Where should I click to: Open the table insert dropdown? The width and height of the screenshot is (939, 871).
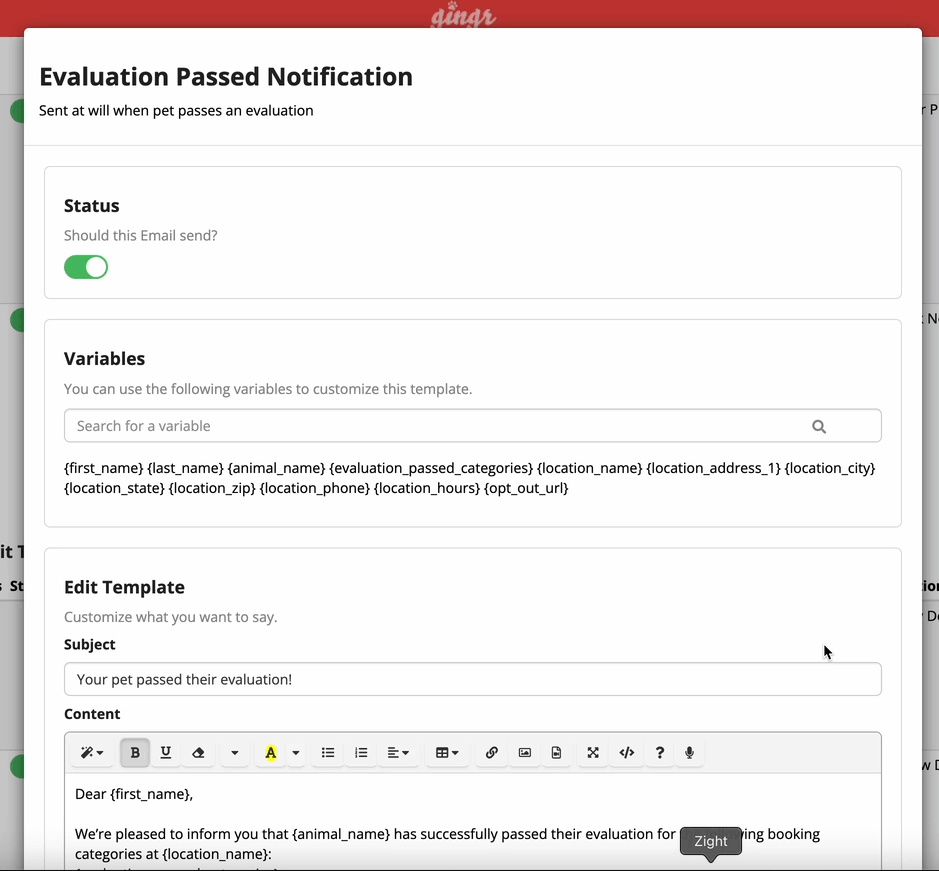click(x=447, y=752)
